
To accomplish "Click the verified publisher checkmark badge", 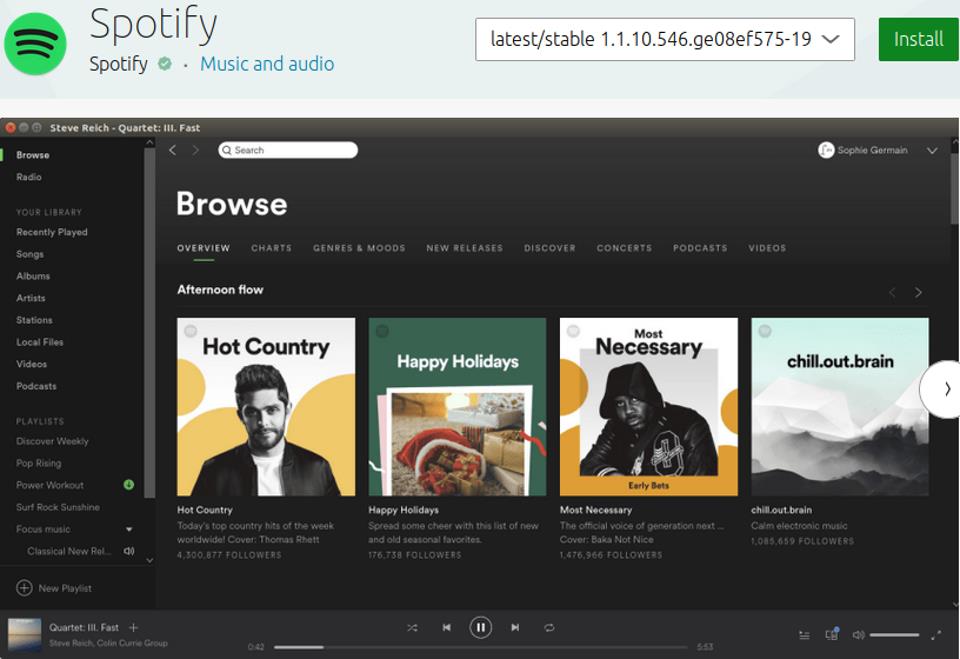I will point(165,64).
